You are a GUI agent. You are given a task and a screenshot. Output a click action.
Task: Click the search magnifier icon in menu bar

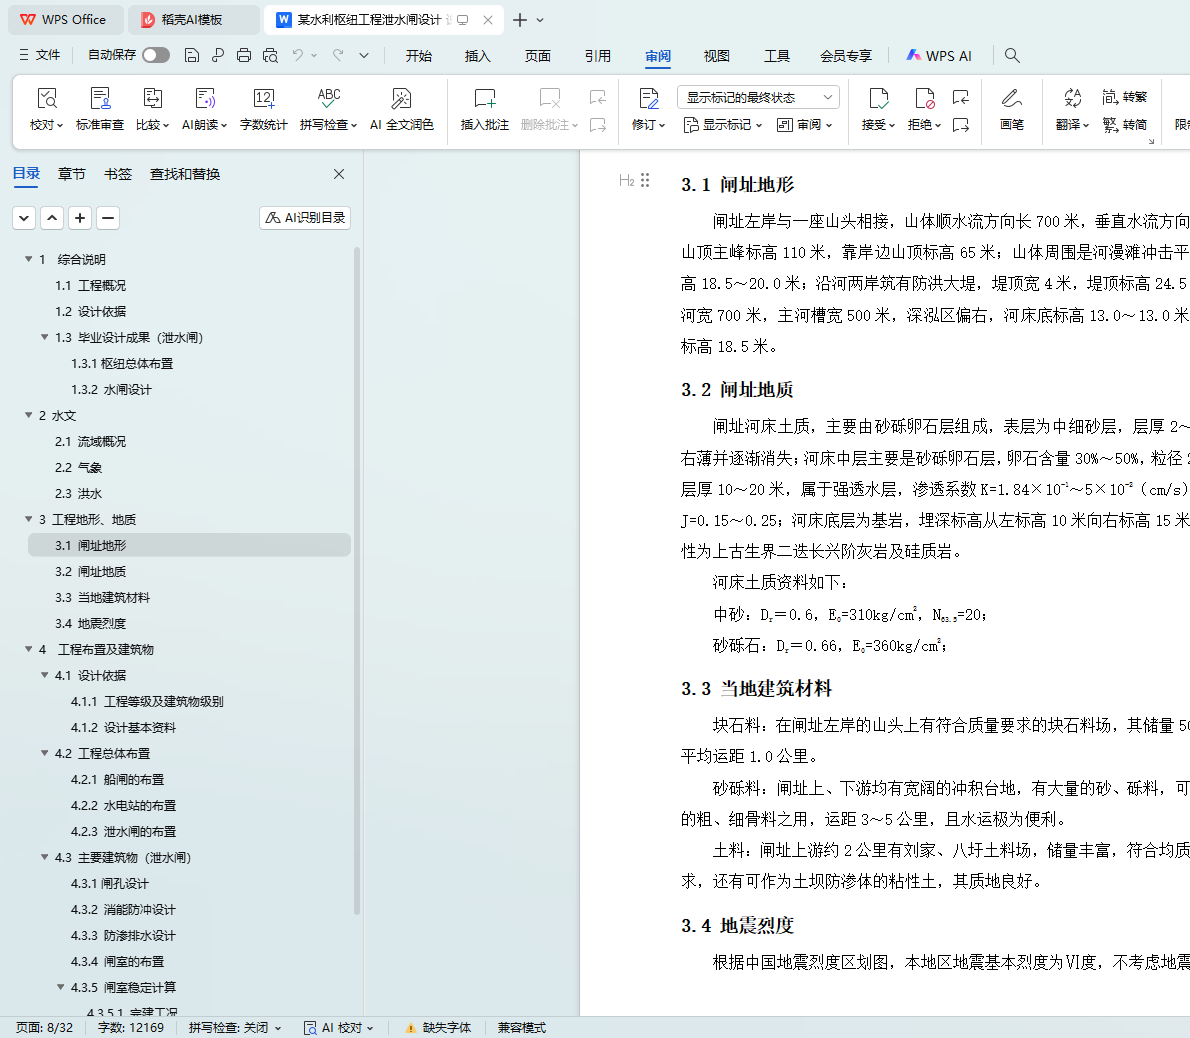(1012, 56)
